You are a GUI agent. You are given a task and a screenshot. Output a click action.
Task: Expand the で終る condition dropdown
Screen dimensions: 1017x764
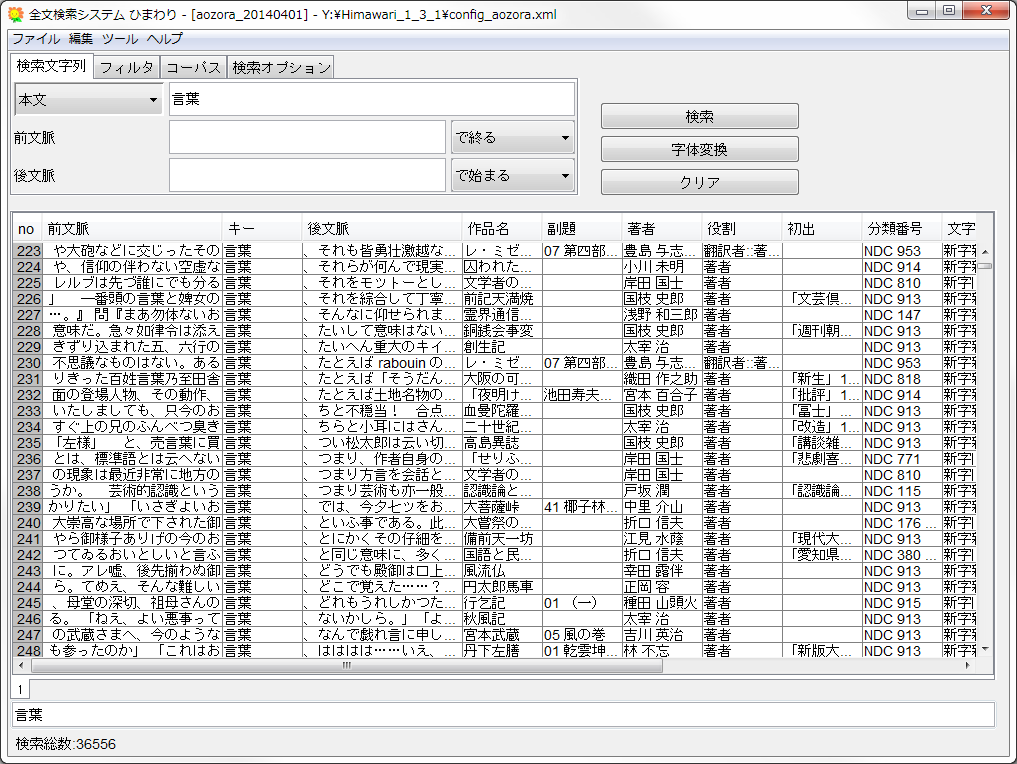tap(513, 137)
